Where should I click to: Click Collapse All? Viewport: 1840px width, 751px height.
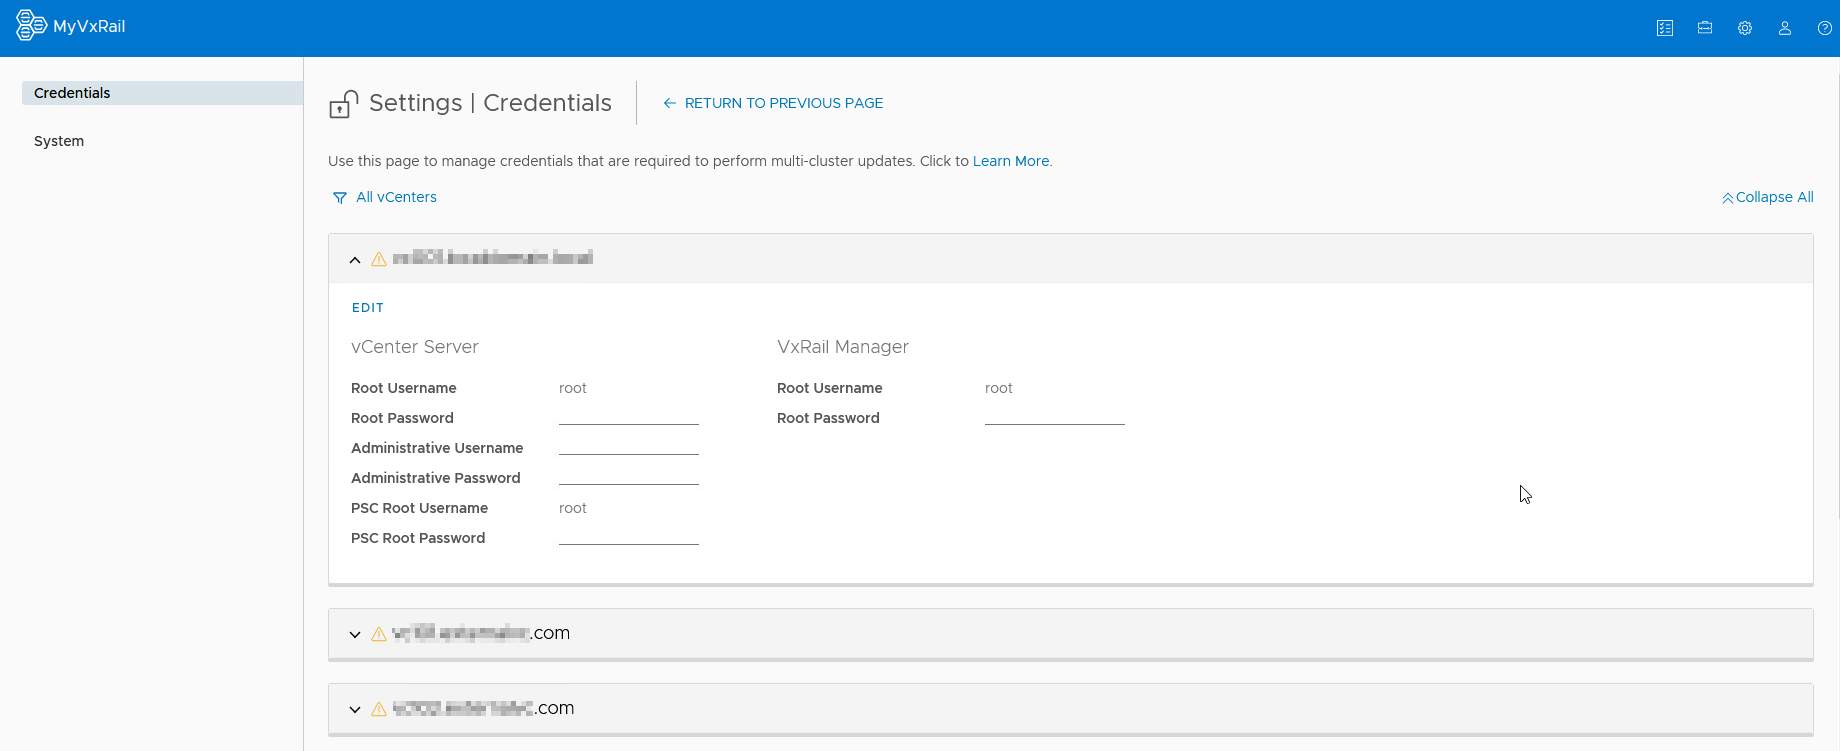tap(1768, 197)
